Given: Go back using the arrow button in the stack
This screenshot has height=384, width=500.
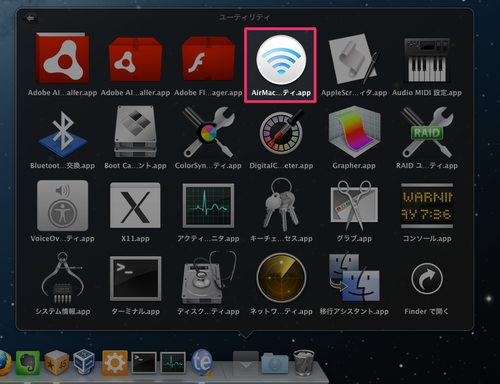Looking at the screenshot, I should (x=30, y=18).
